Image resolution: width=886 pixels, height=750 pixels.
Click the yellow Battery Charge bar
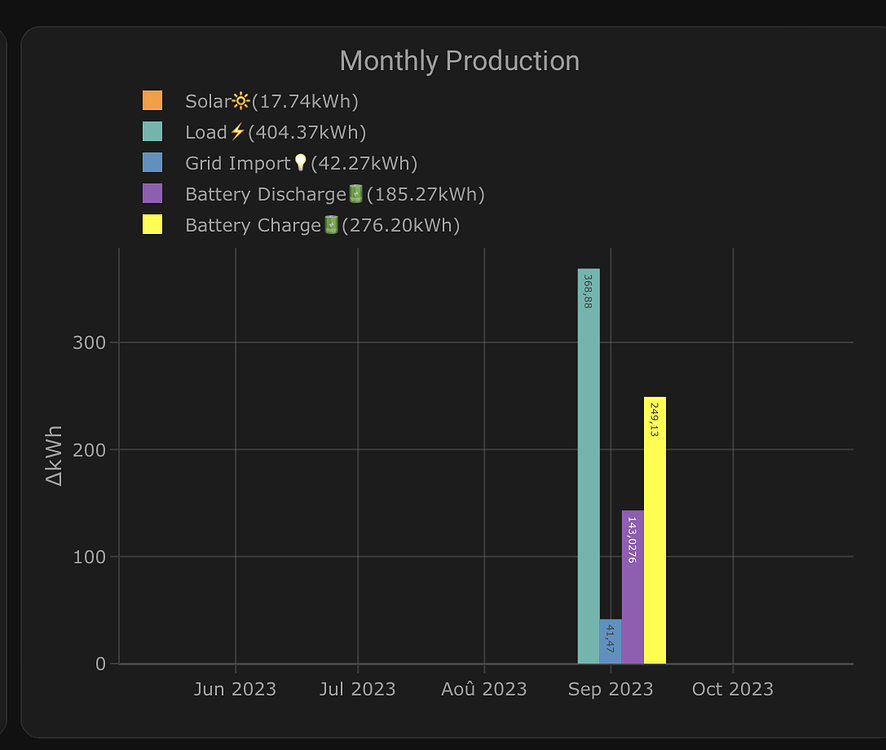[654, 530]
